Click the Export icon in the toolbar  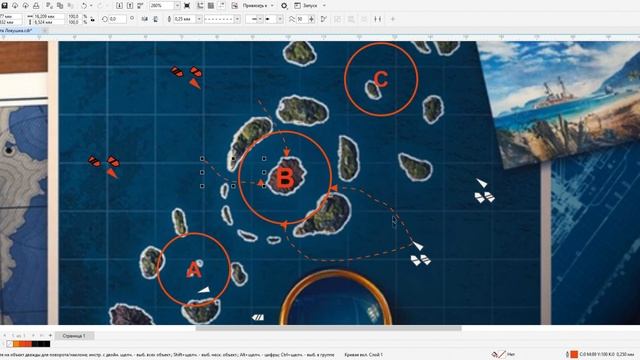tap(130, 6)
